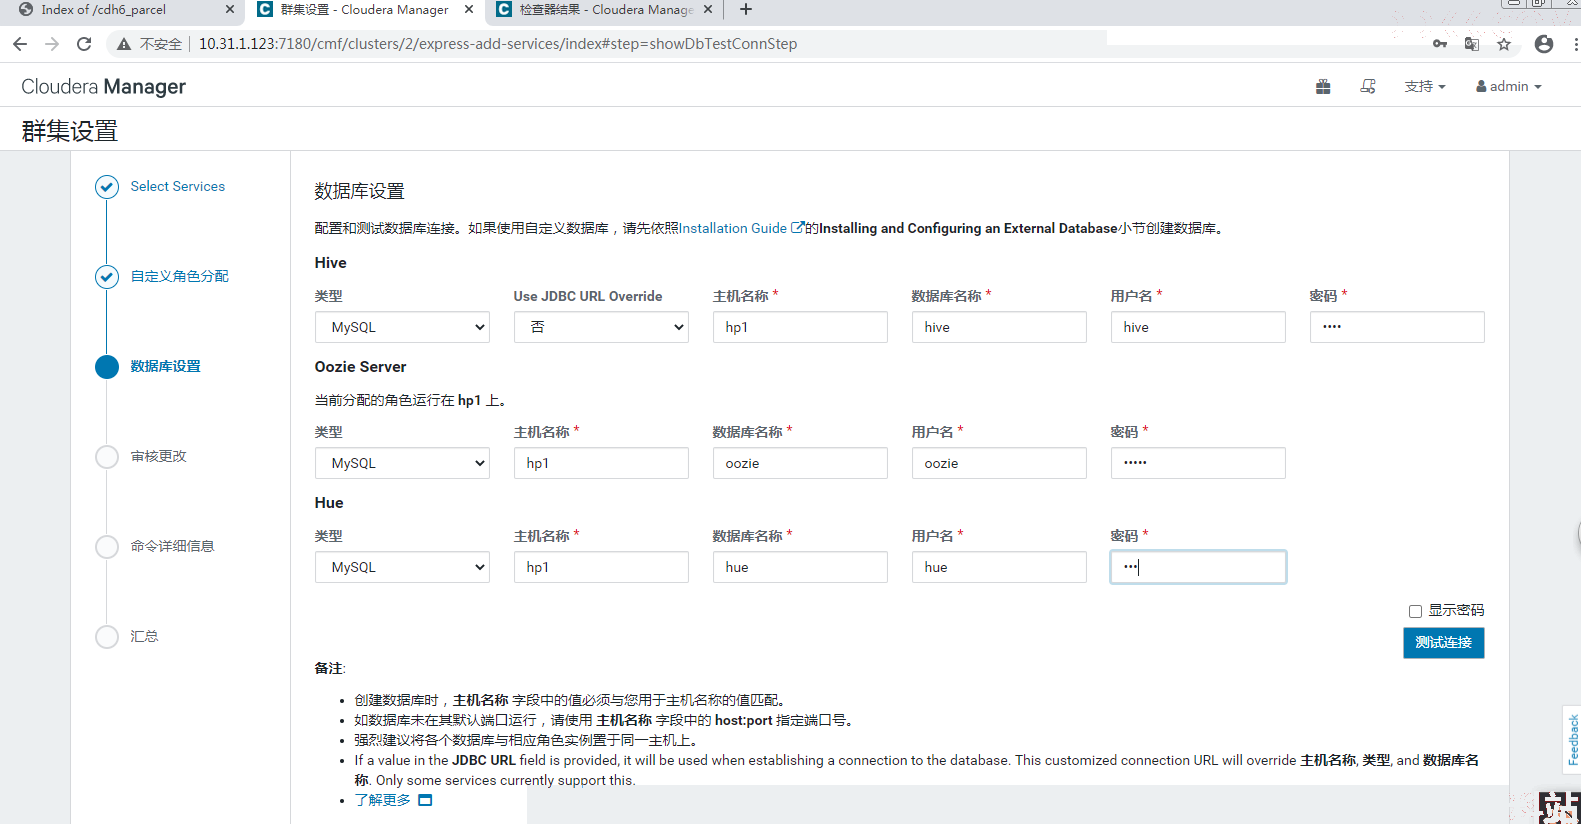This screenshot has width=1581, height=824.
Task: Focus Oozie 用户名 field
Action: tap(999, 463)
